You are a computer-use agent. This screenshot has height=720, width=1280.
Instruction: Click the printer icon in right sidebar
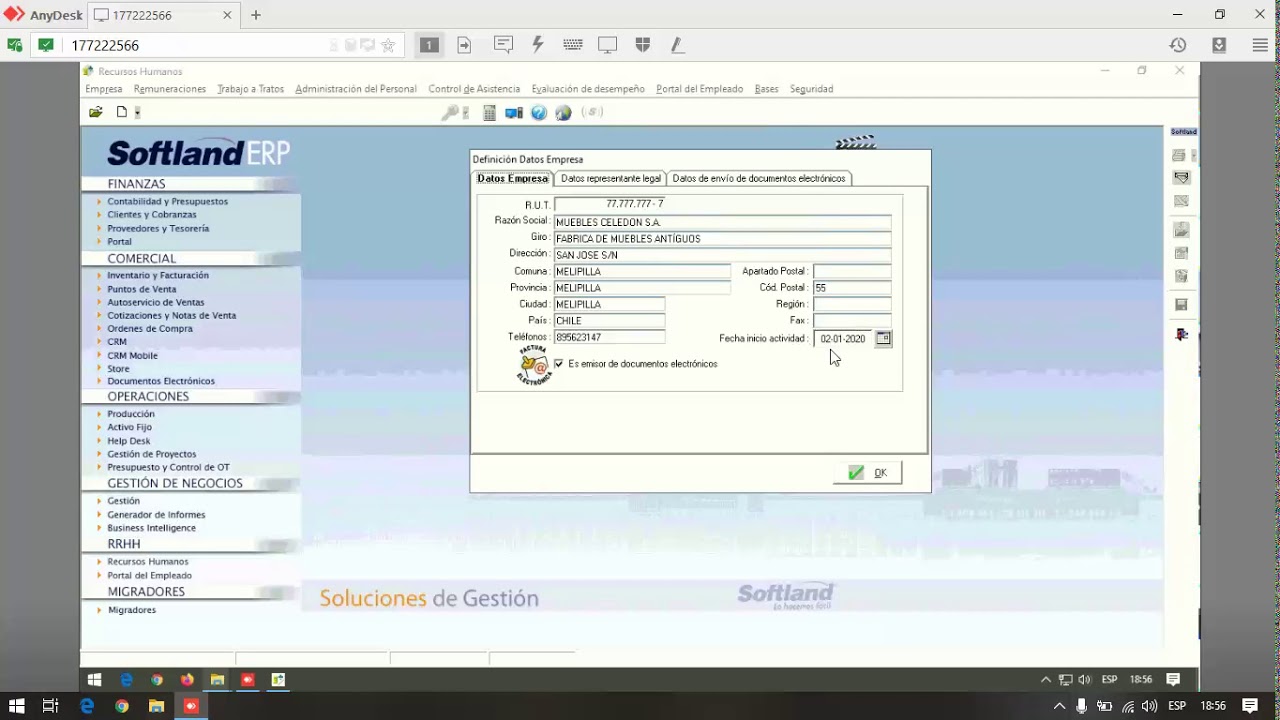pyautogui.click(x=1179, y=155)
